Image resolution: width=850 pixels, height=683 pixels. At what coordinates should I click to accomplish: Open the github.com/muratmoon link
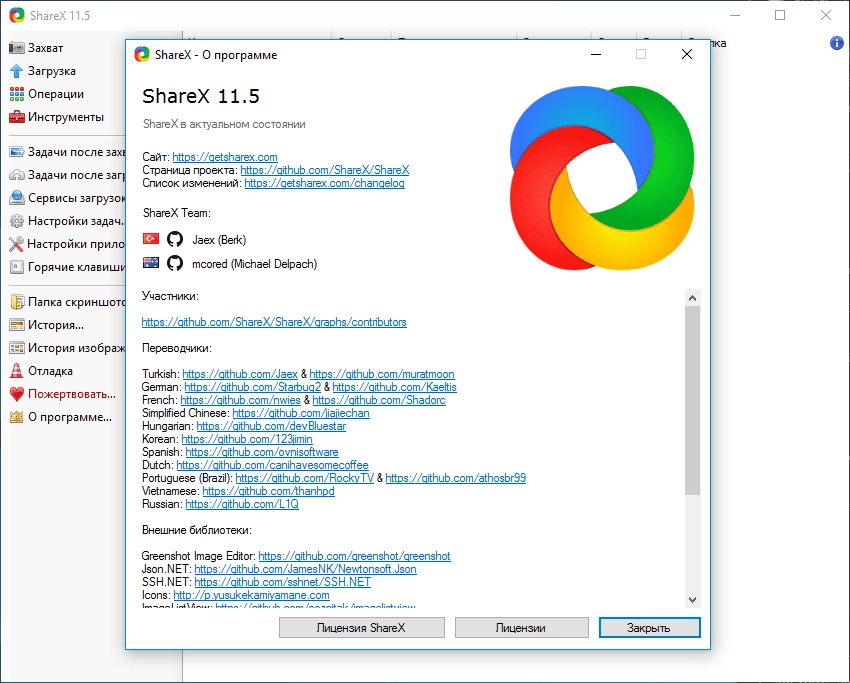tap(382, 373)
